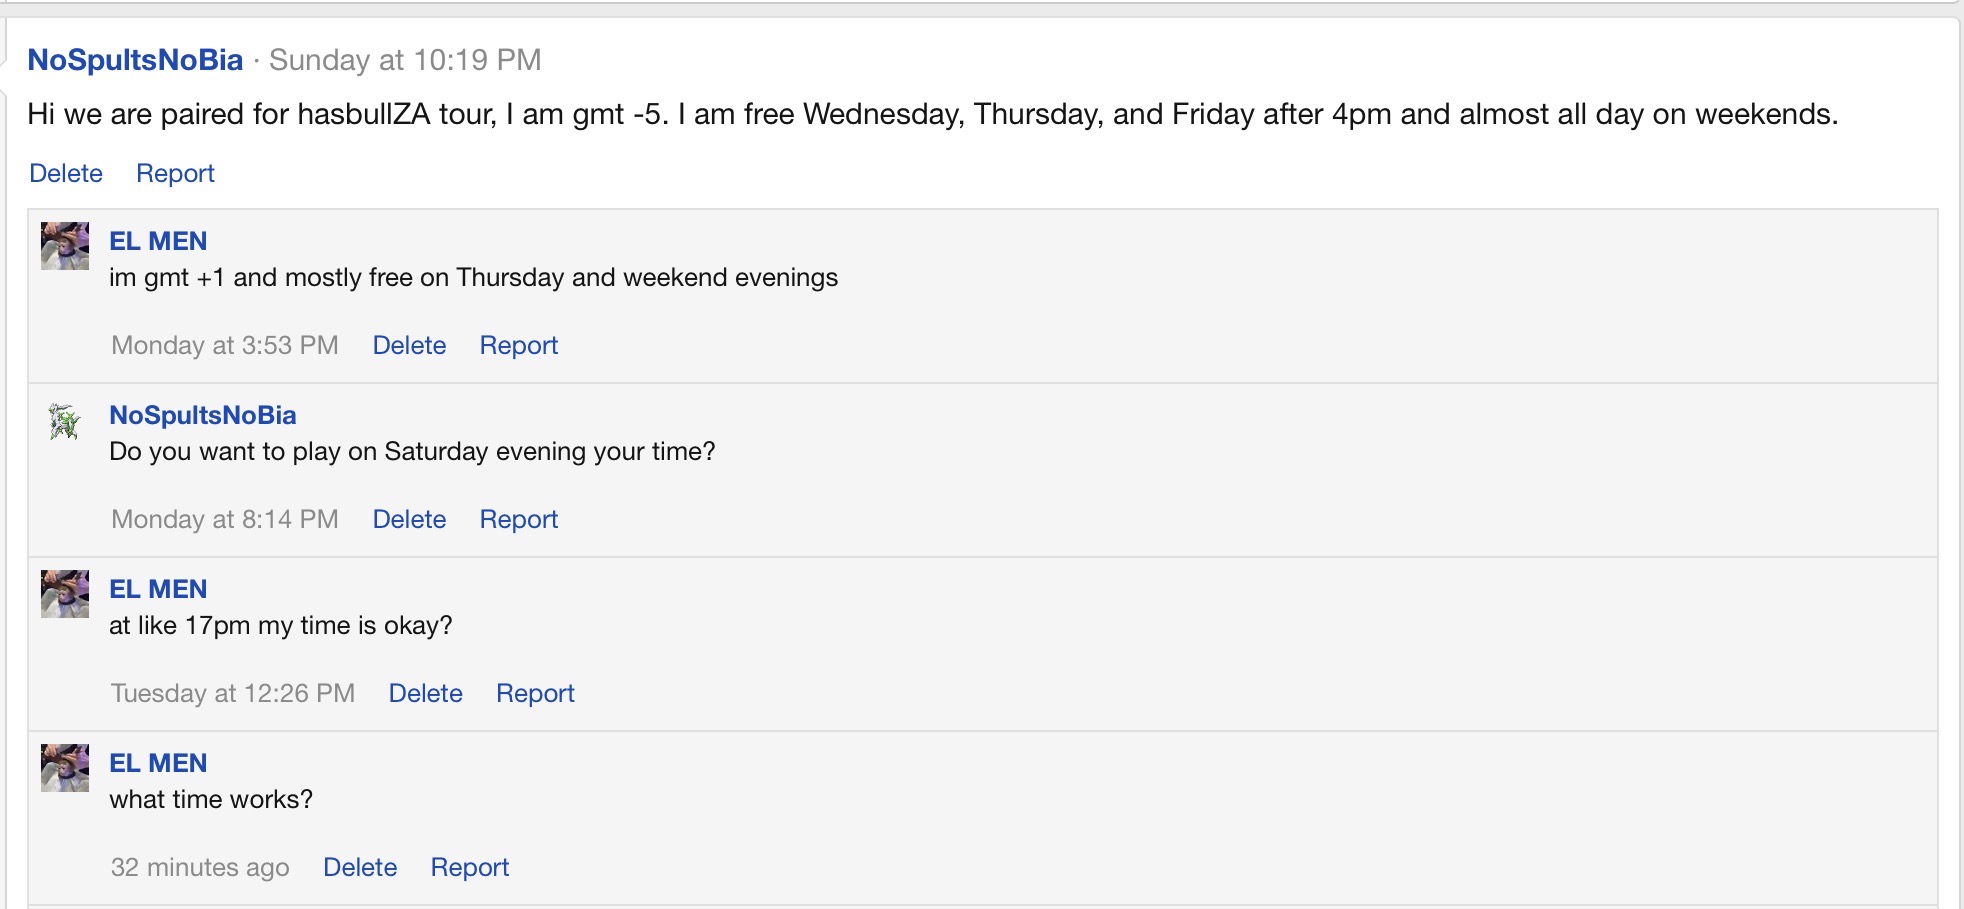This screenshot has height=909, width=1964.
Task: Delete the Tuesday 12:26 PM comment
Action: (x=425, y=693)
